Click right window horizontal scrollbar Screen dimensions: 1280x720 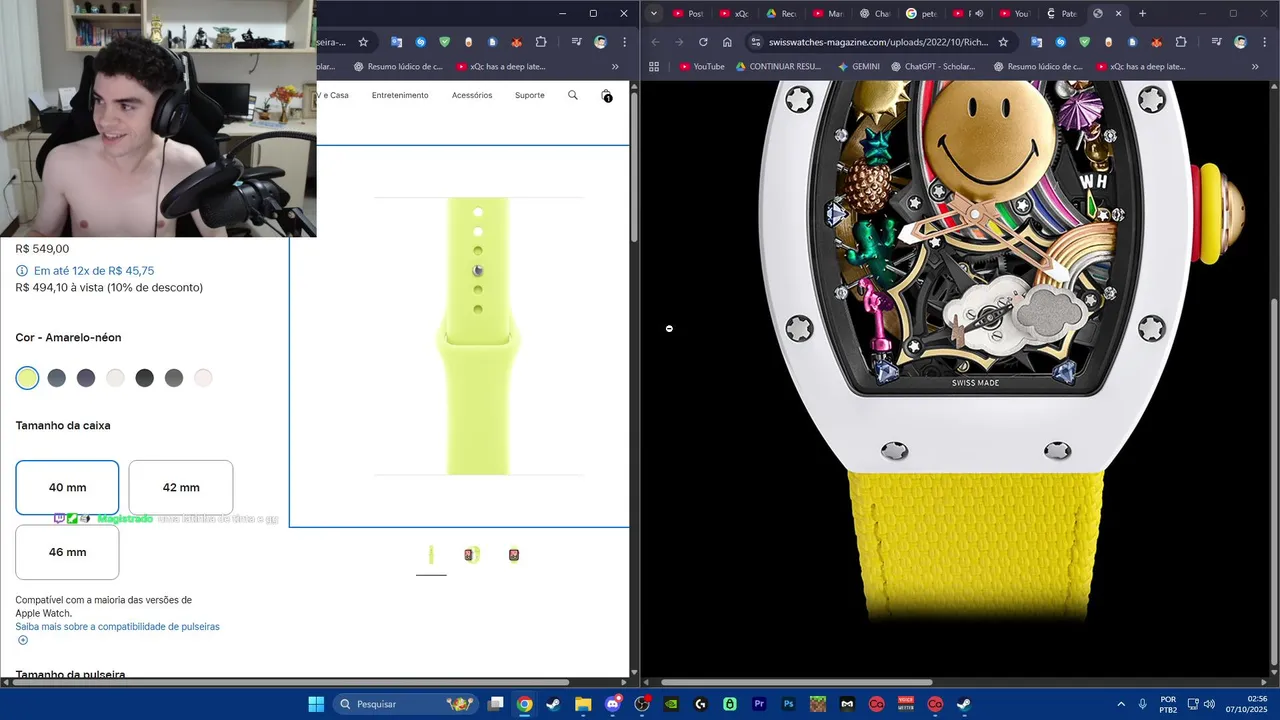click(797, 682)
